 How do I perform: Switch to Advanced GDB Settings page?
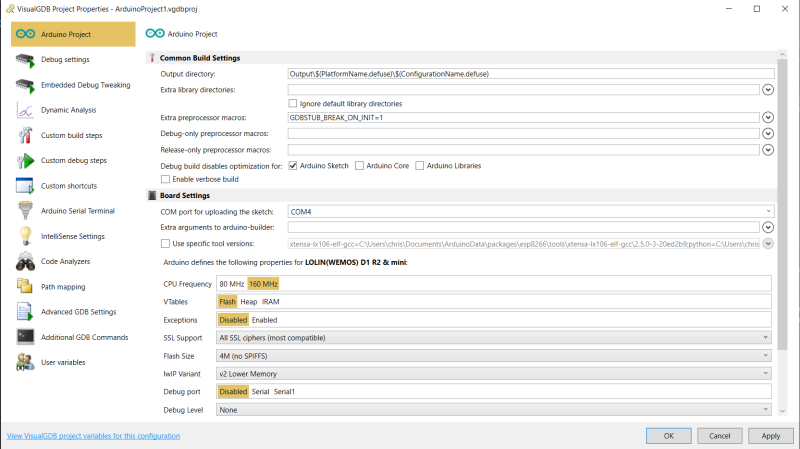point(73,312)
